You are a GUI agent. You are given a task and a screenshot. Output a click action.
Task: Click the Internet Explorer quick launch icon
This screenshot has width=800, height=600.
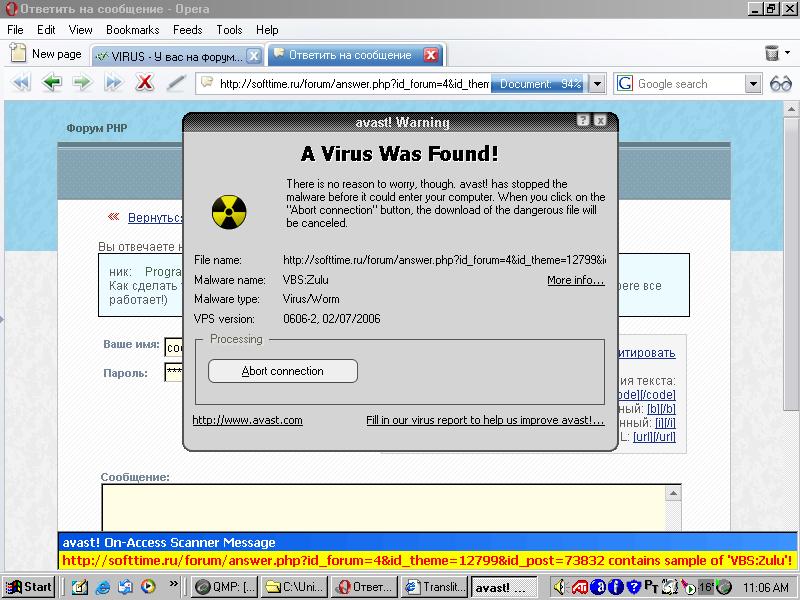103,587
